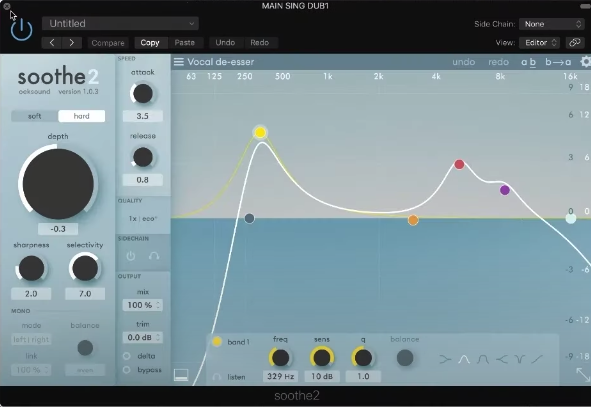
Task: Click the release knob
Action: coord(143,158)
